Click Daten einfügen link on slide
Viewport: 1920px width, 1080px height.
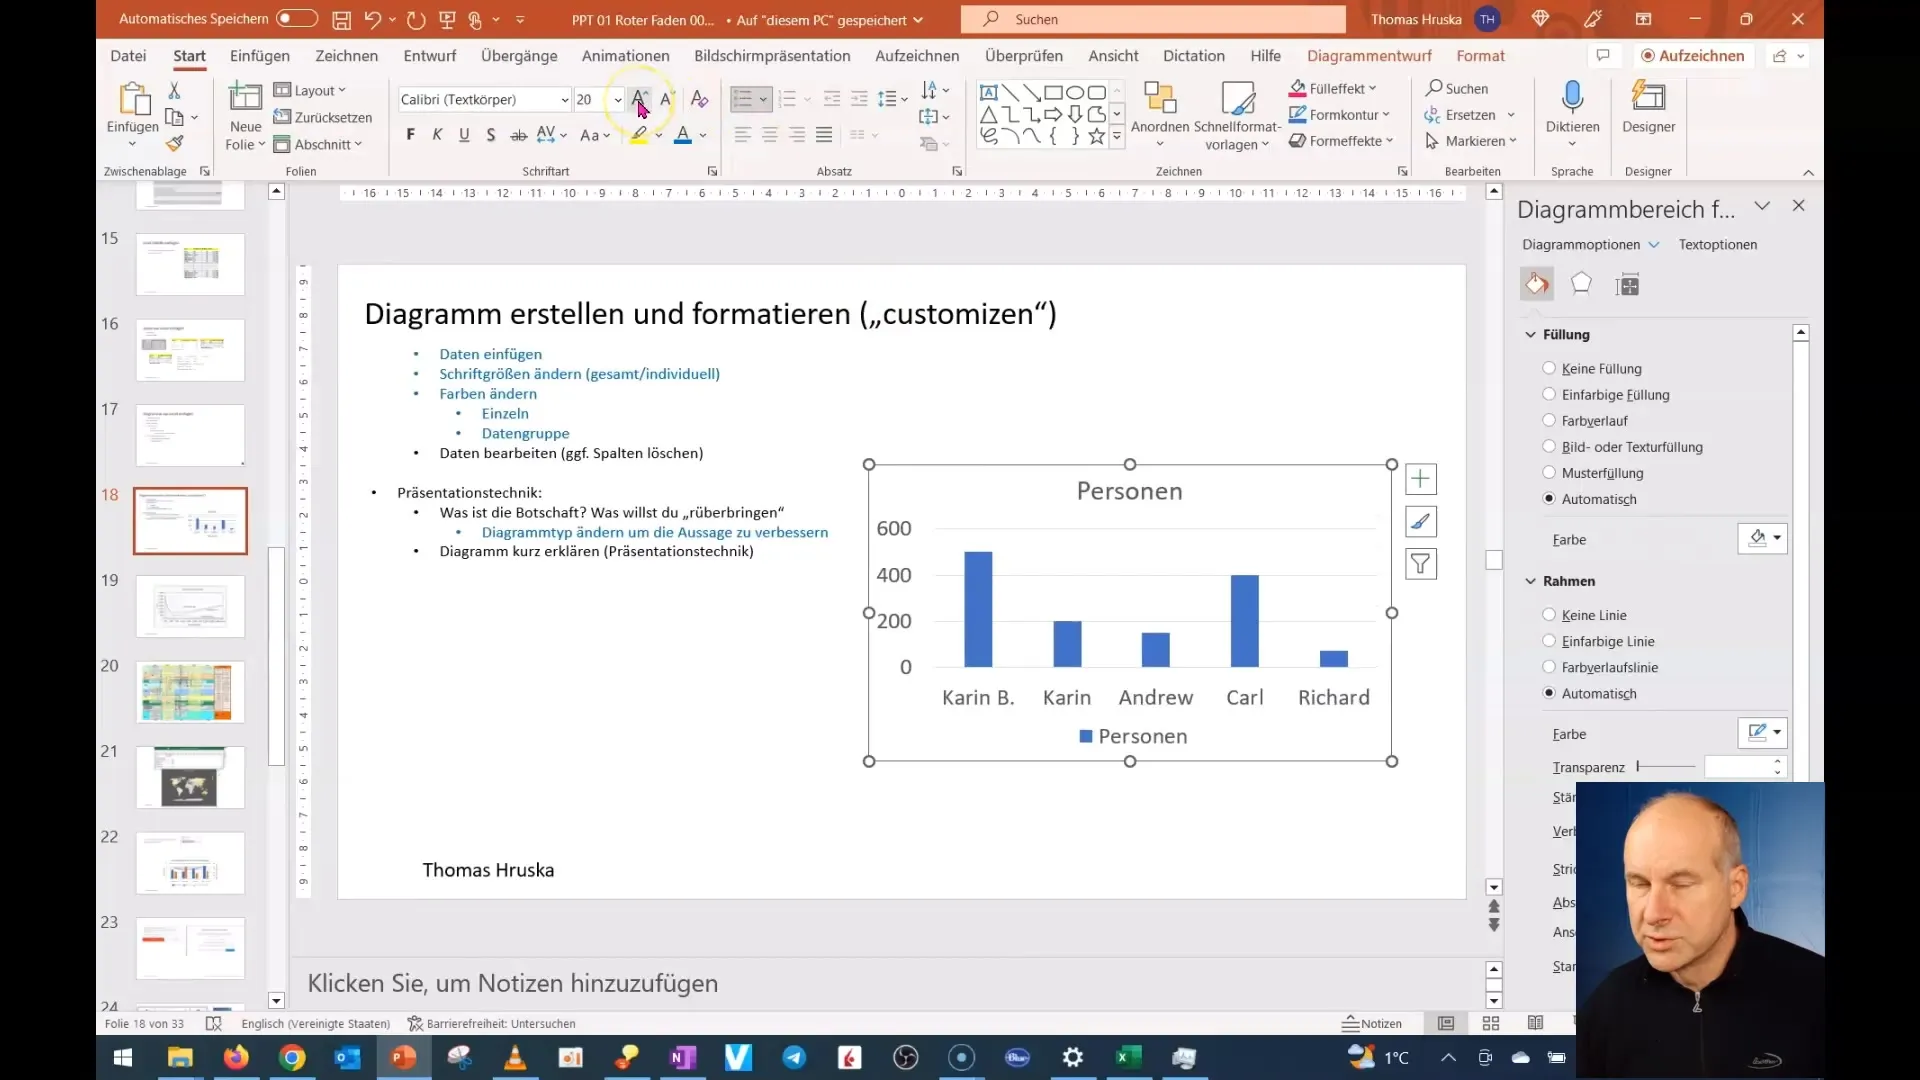click(x=491, y=353)
